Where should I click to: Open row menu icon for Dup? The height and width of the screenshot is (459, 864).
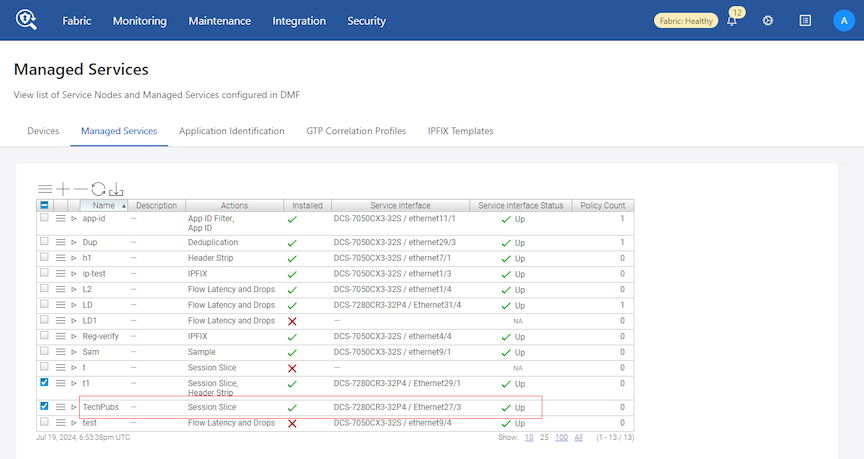[61, 242]
